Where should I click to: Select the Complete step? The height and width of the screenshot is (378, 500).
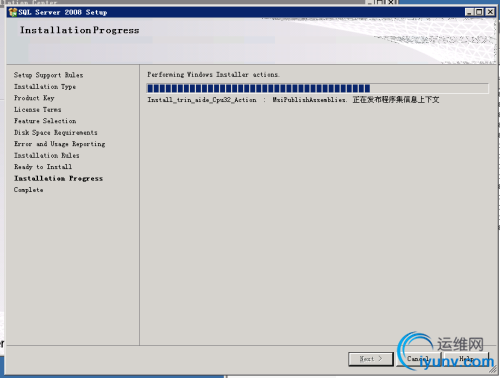[x=29, y=190]
